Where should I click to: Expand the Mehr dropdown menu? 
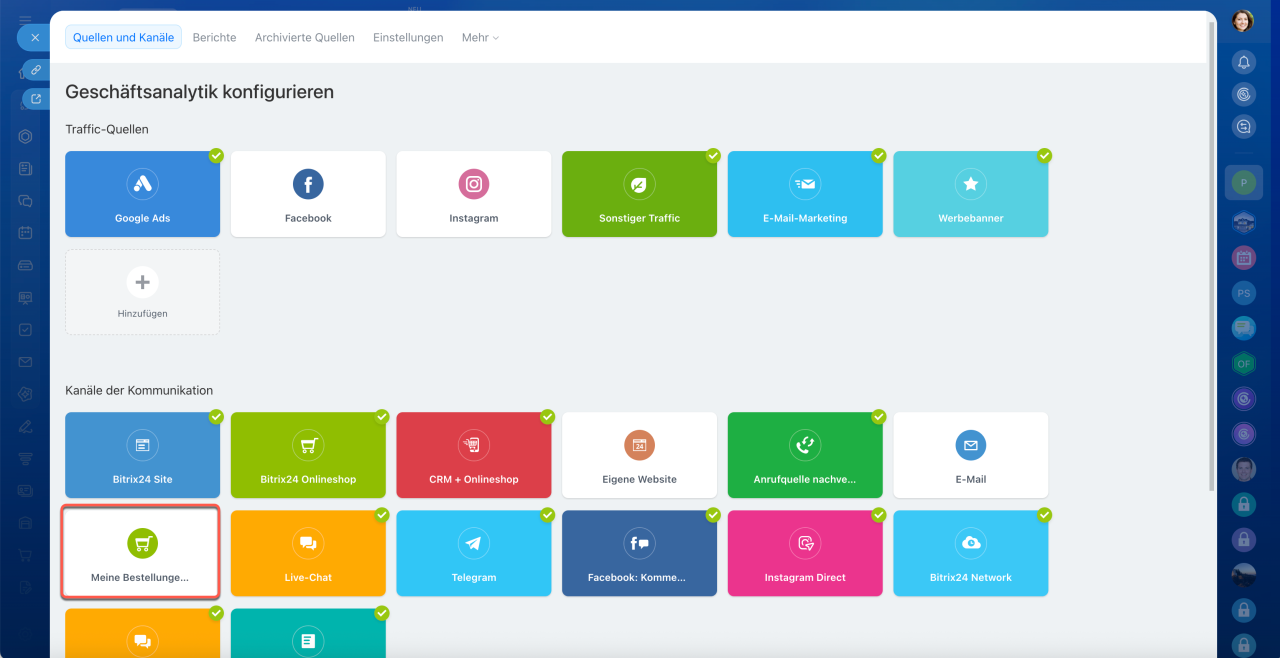pos(480,37)
